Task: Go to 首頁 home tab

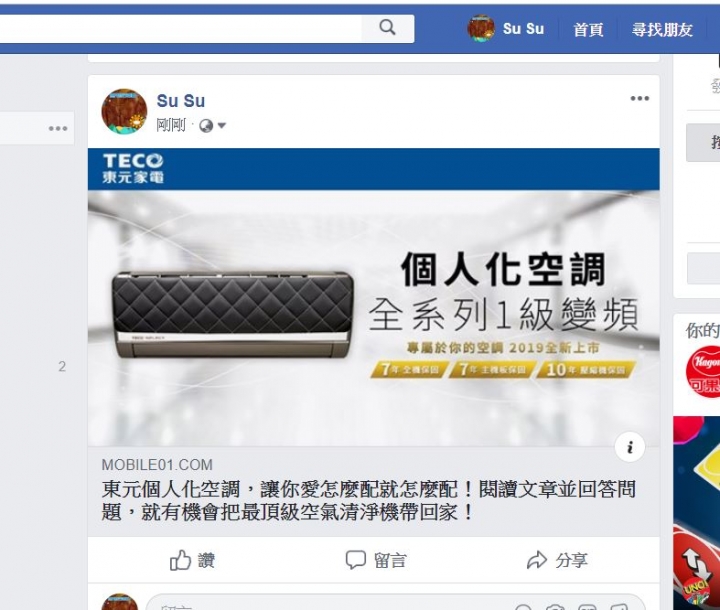Action: pos(588,30)
